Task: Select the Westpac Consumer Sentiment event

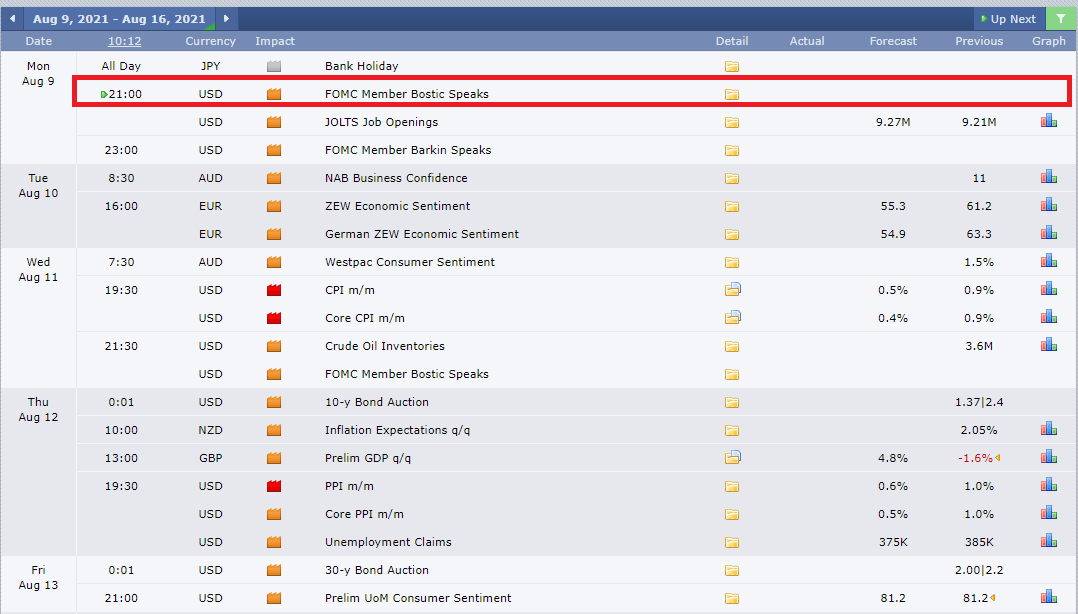Action: click(x=410, y=262)
